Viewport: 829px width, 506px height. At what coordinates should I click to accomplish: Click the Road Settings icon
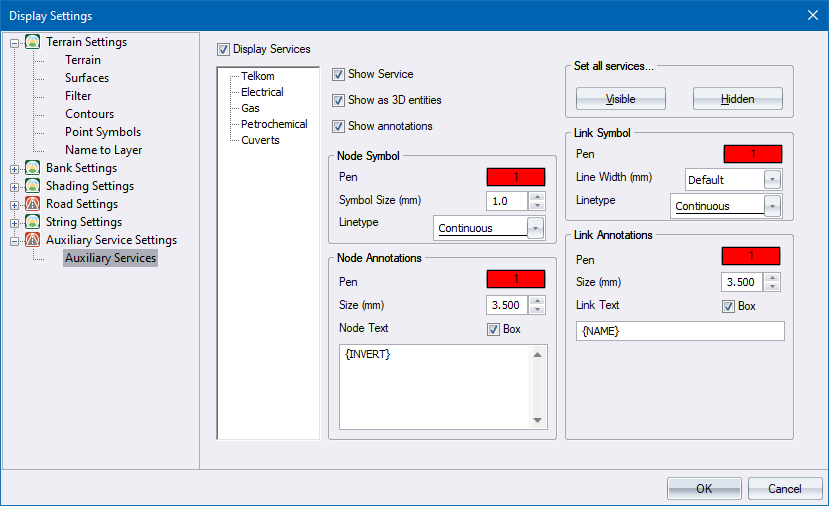[x=33, y=204]
